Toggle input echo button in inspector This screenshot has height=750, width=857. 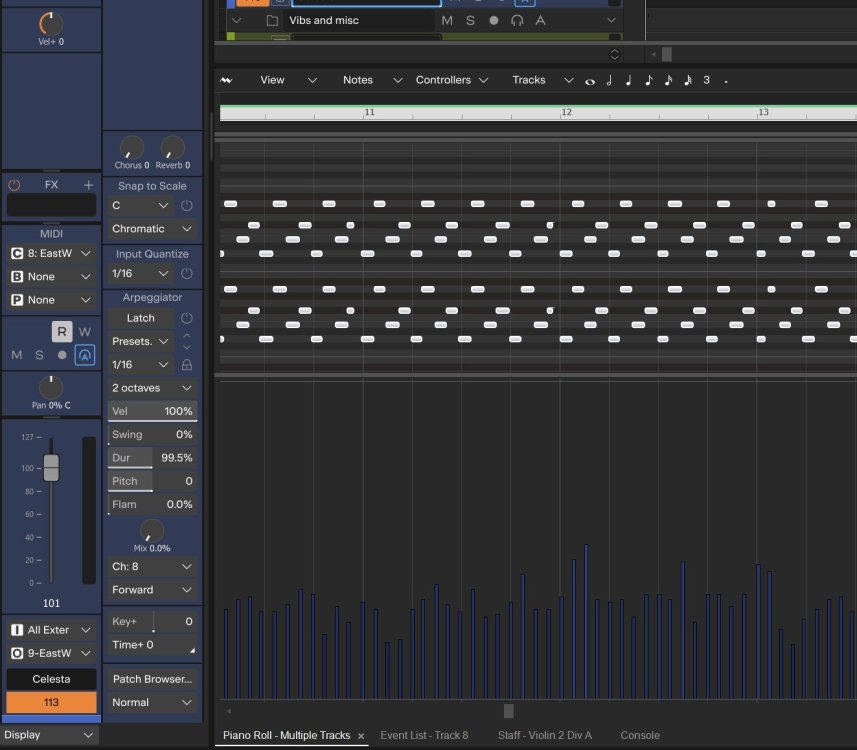pos(85,355)
